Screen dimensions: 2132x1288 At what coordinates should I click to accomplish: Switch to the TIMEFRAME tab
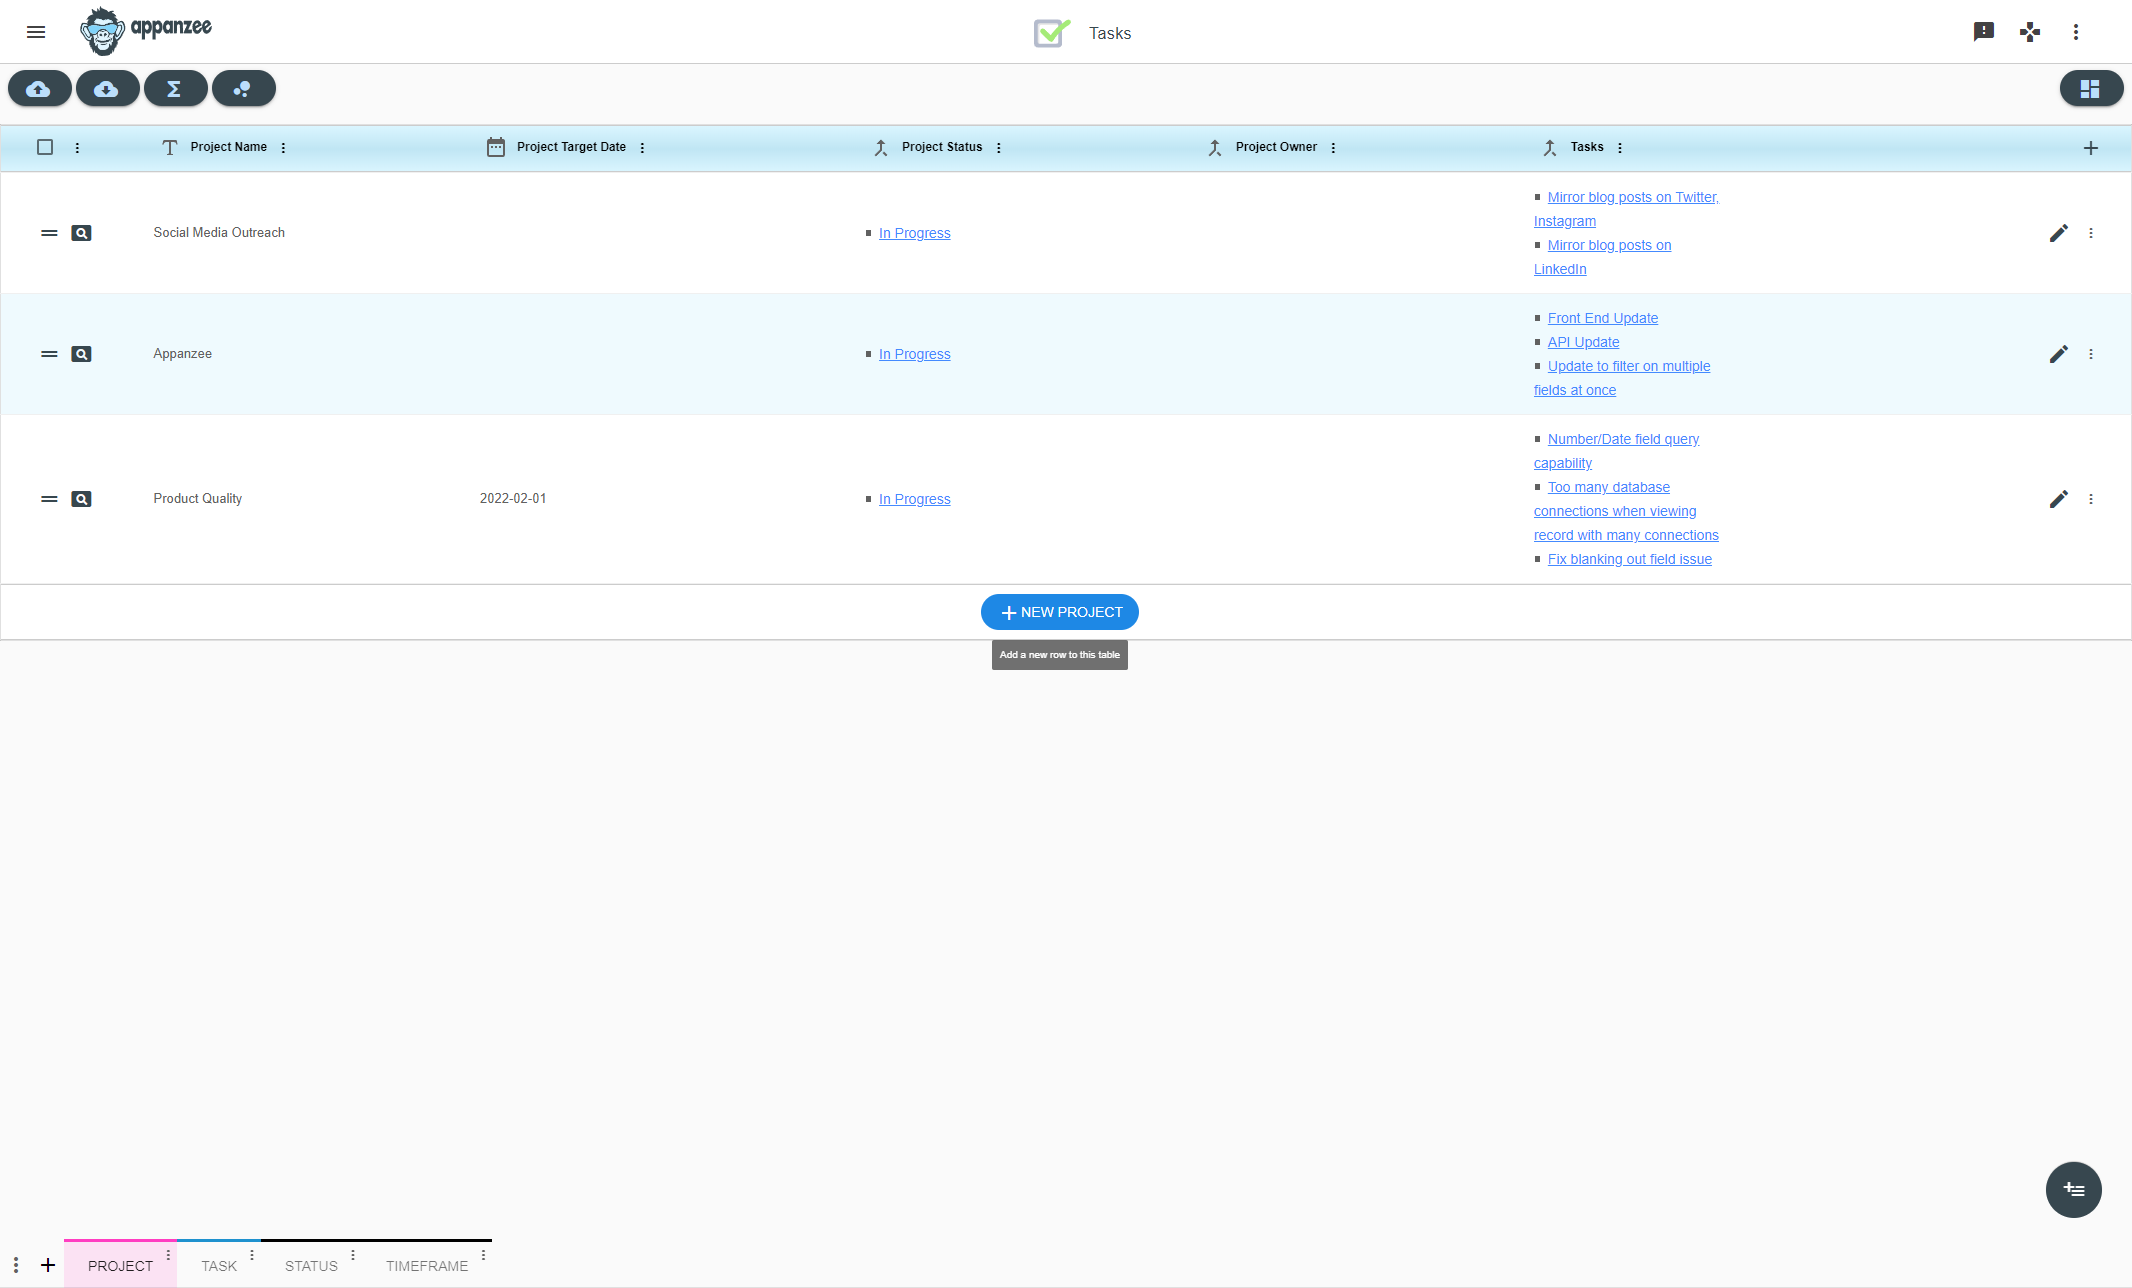point(427,1266)
